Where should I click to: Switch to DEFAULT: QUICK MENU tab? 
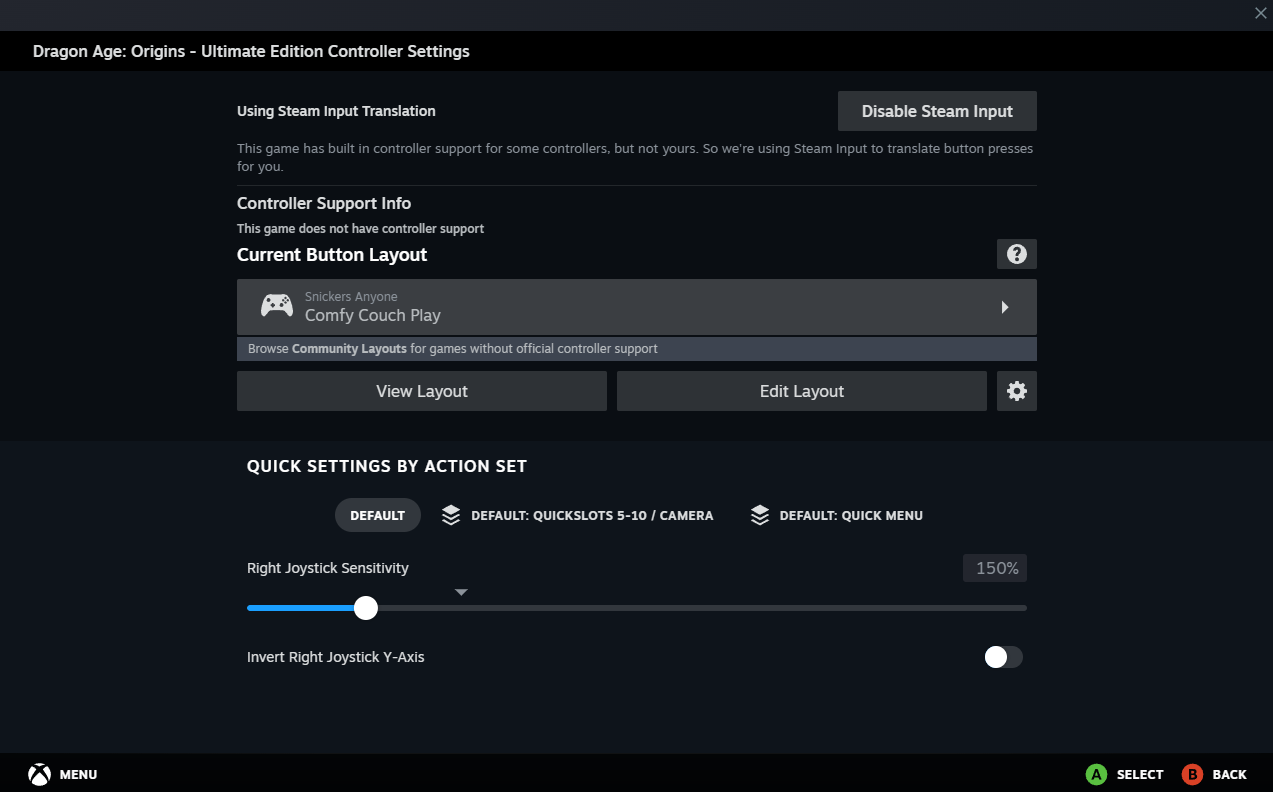[x=837, y=515]
